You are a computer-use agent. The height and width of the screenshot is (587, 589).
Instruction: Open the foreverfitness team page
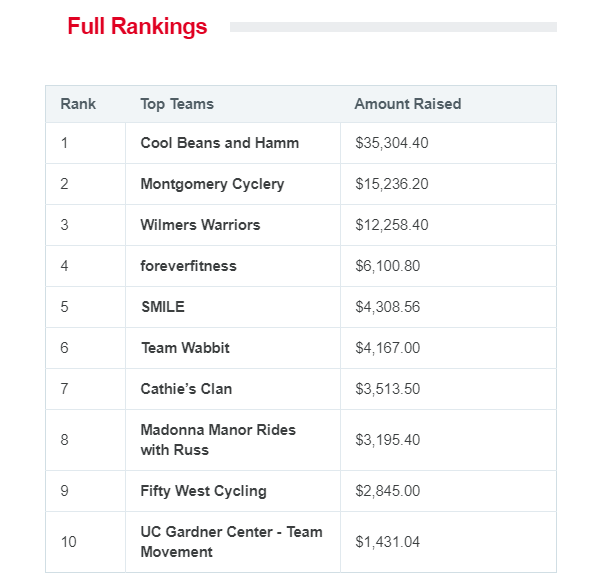(x=189, y=266)
